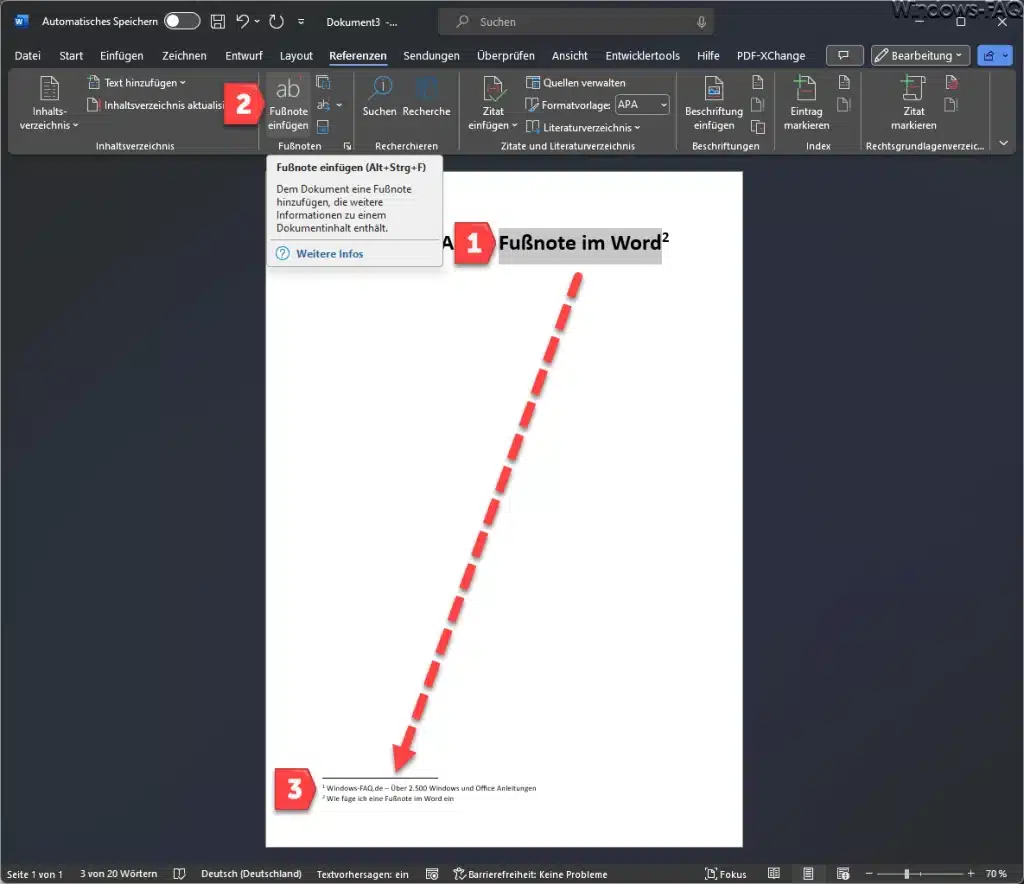Open the Suchen lookup tool

coord(379,98)
